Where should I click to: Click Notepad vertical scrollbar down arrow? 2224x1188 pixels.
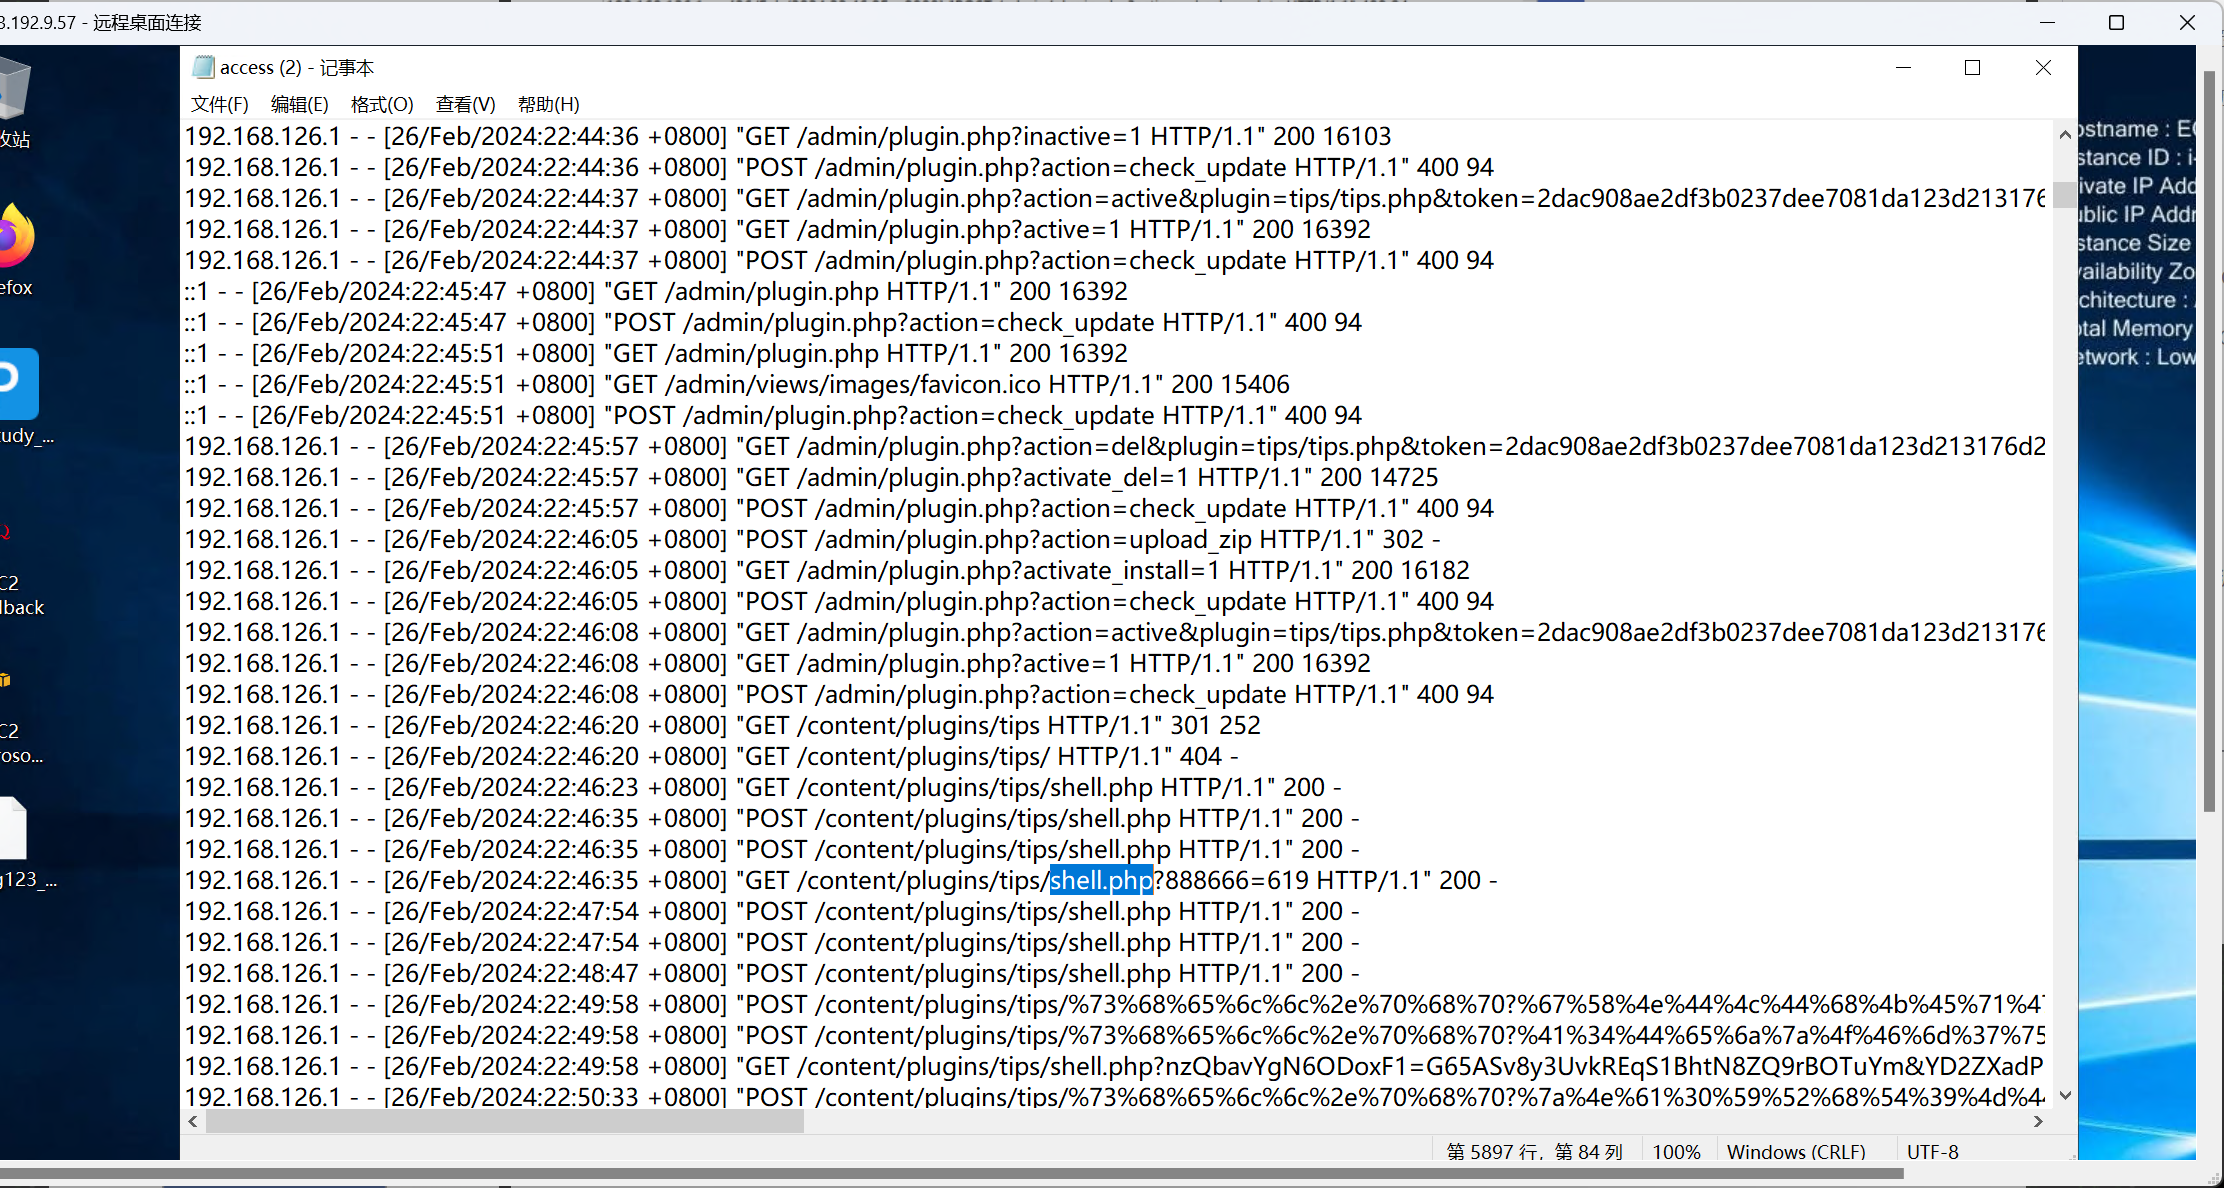[2065, 1096]
